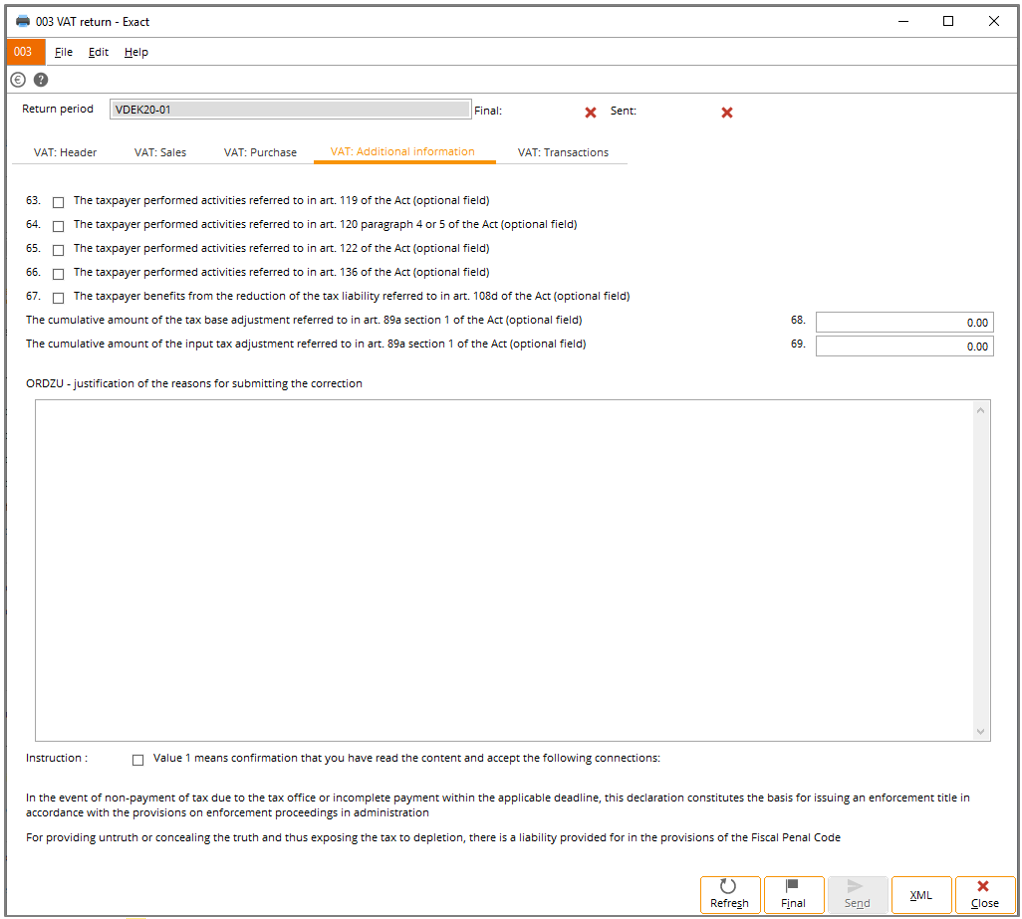Click the red X next to Final
The height and width of the screenshot is (919, 1022).
pos(591,112)
